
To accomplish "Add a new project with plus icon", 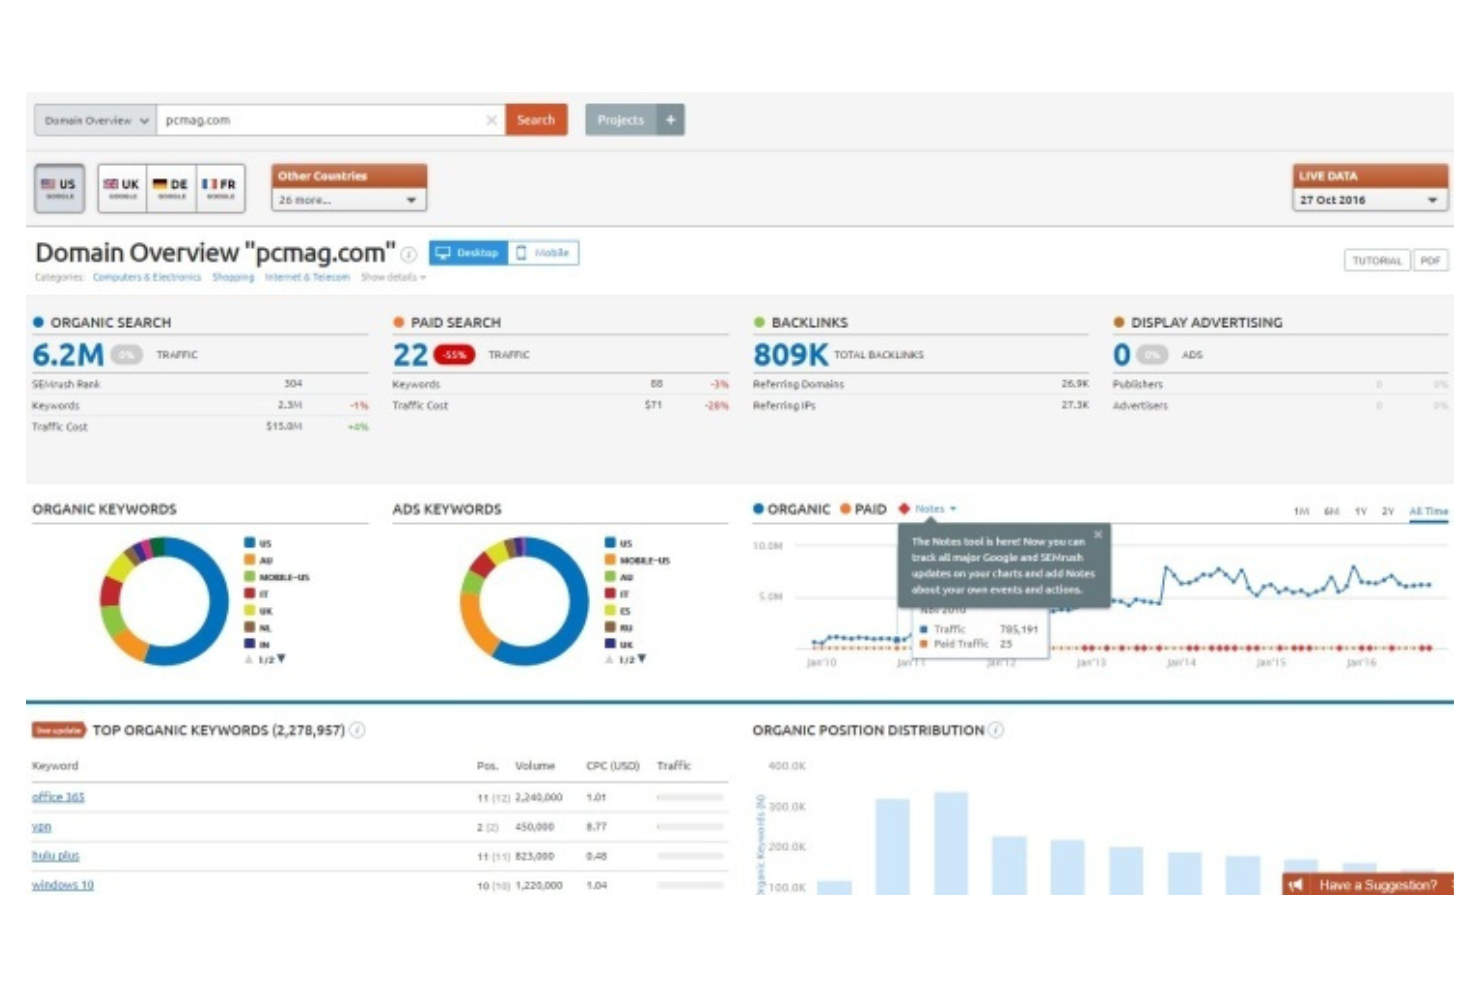I will pos(670,120).
